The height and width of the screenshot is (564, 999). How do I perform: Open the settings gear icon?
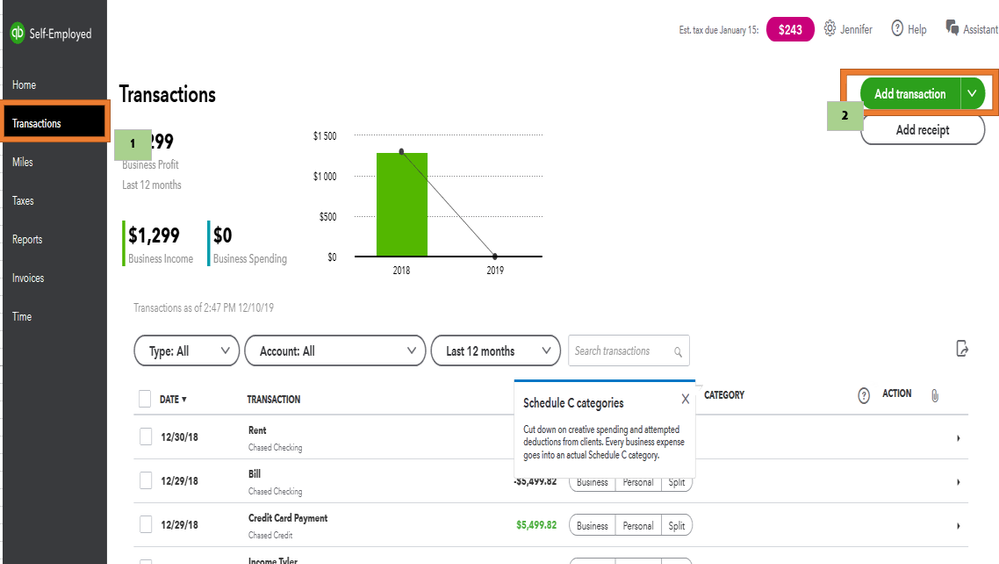tap(830, 29)
